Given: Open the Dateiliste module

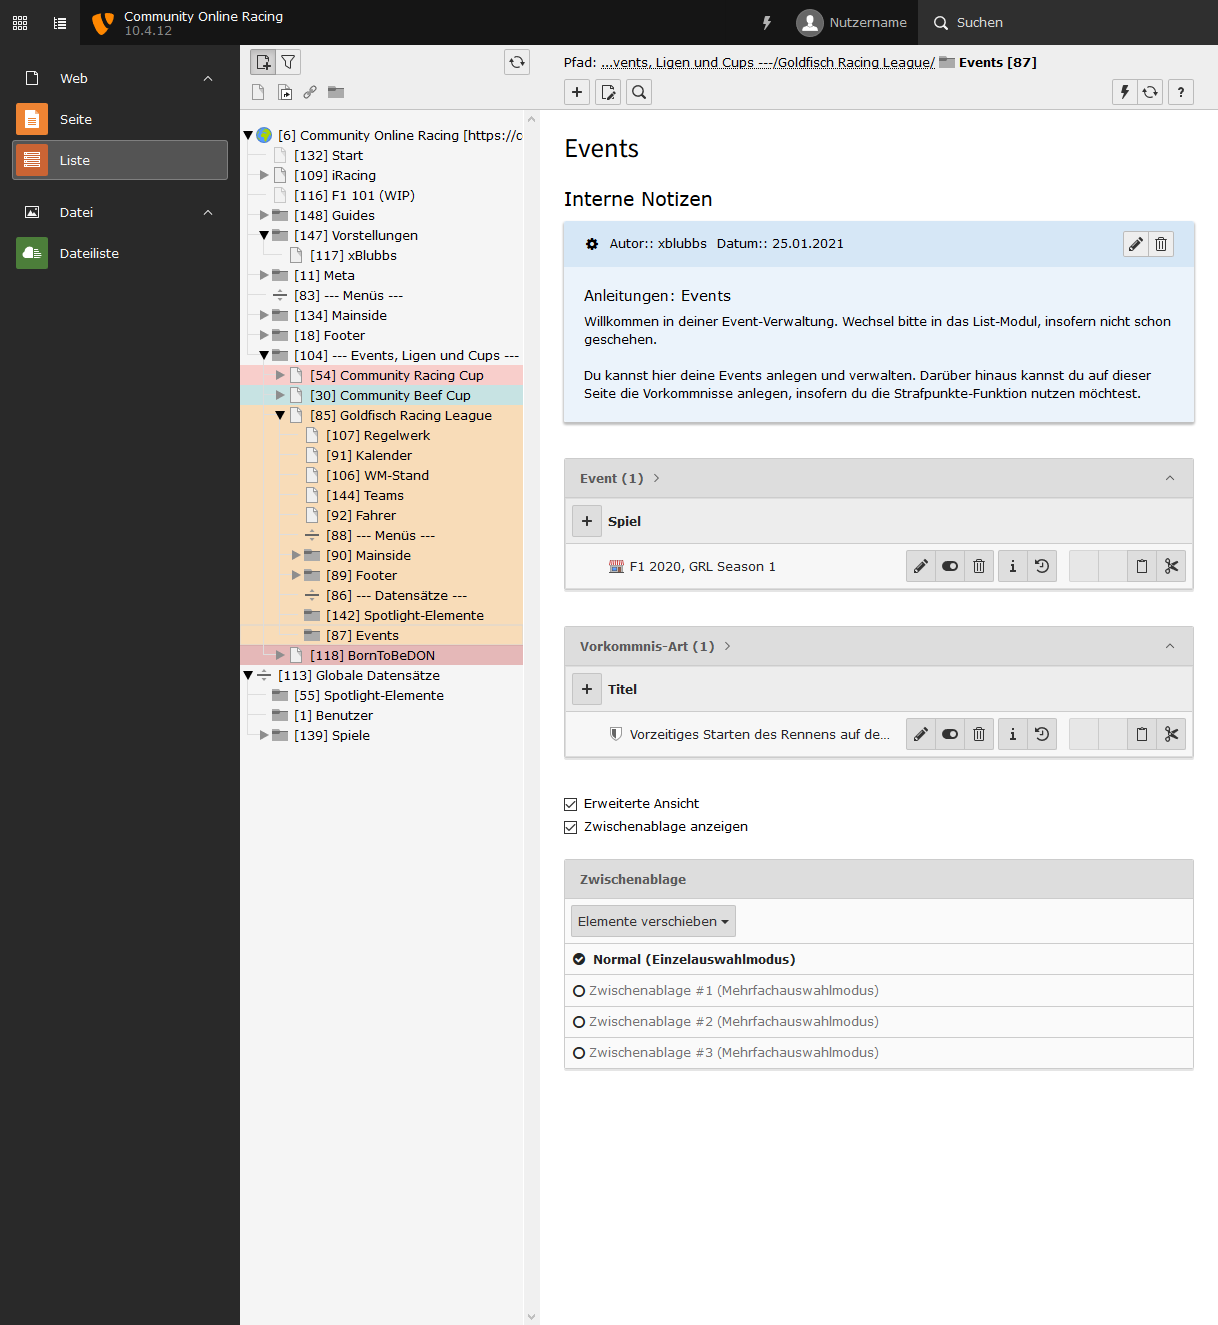Looking at the screenshot, I should 89,253.
